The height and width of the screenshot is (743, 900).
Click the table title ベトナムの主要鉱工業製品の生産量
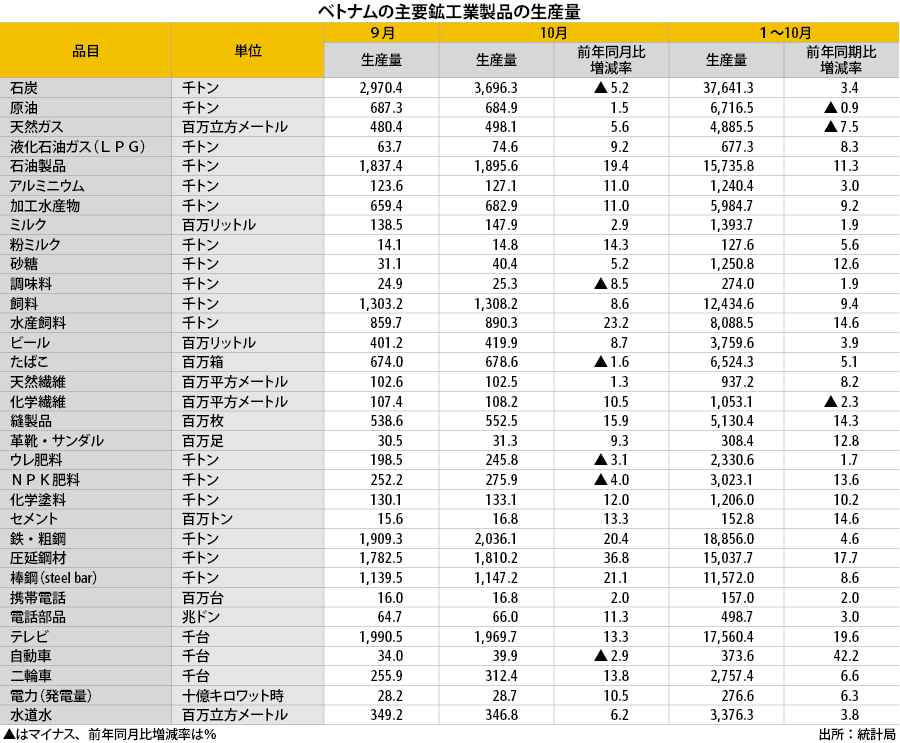[x=449, y=11]
